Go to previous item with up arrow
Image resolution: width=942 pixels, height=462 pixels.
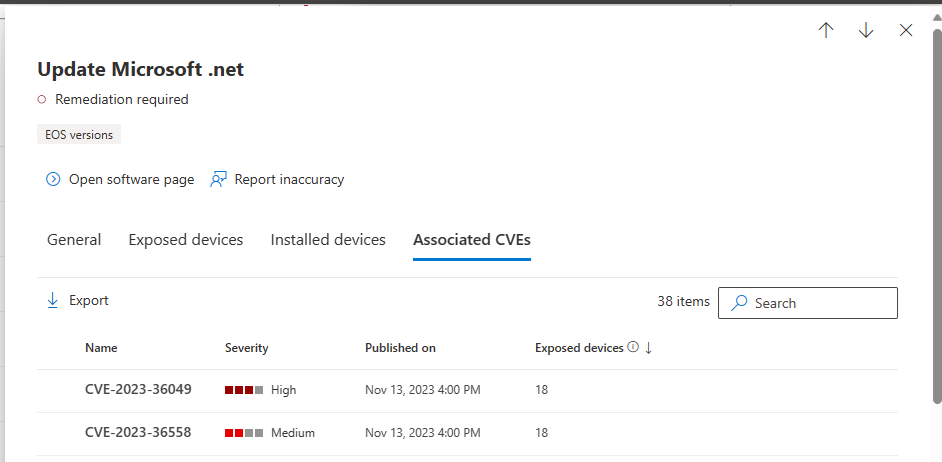(x=826, y=30)
